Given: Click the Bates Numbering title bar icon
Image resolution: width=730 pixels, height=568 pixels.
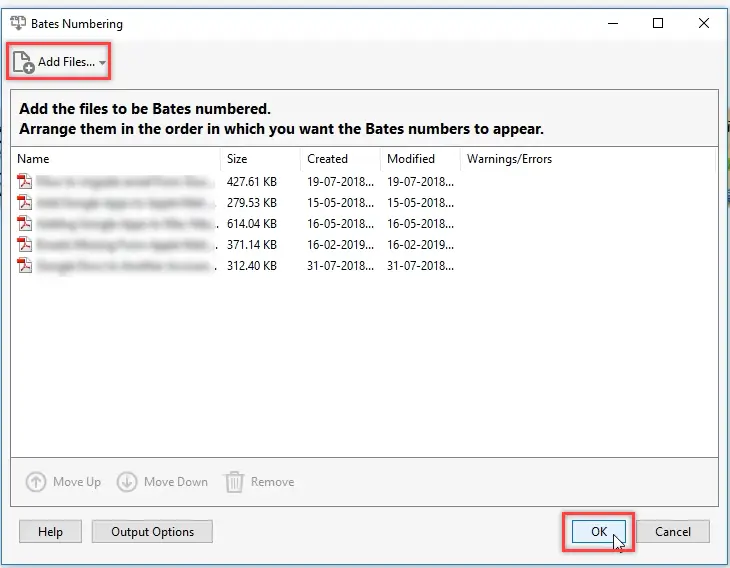Looking at the screenshot, I should click(18, 23).
